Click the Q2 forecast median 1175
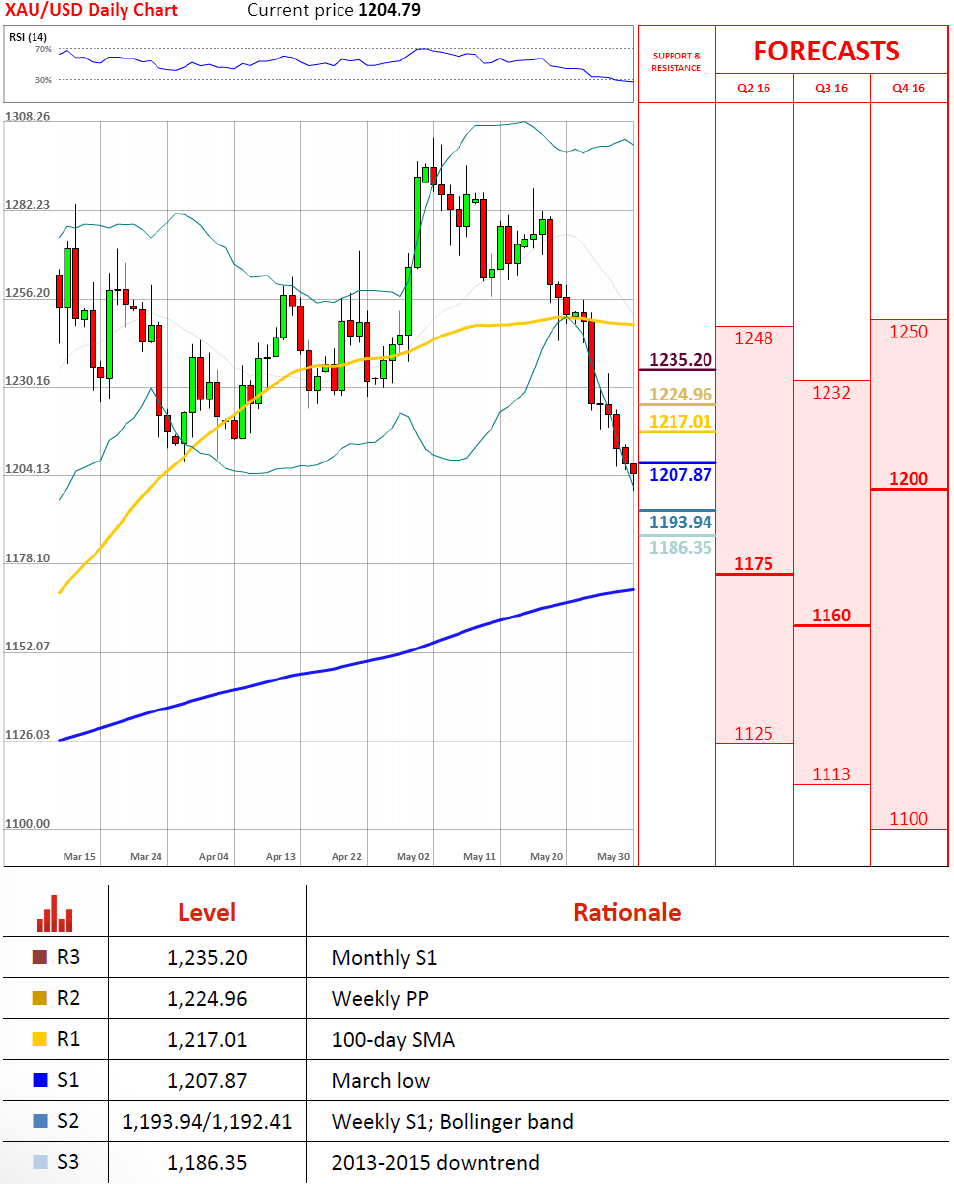 (x=753, y=564)
